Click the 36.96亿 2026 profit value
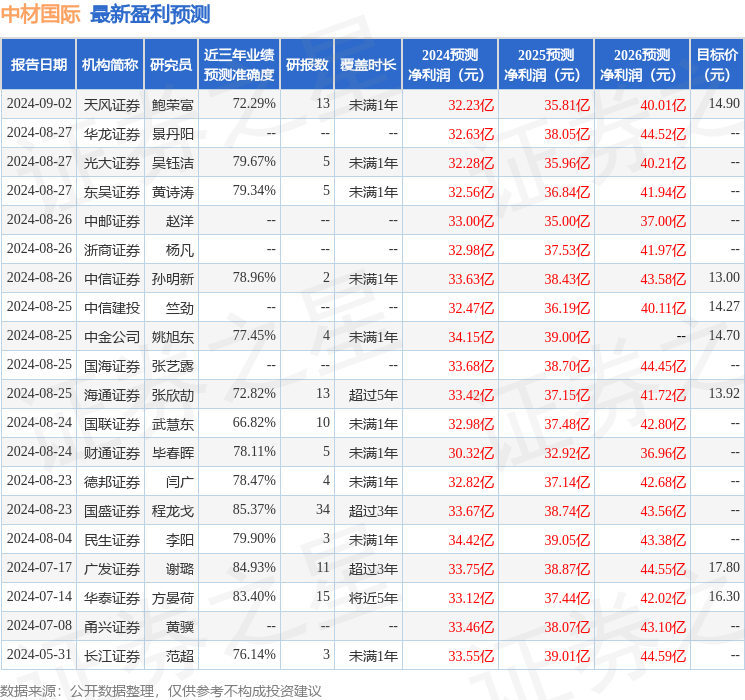The width and height of the screenshot is (745, 700). pyautogui.click(x=663, y=453)
